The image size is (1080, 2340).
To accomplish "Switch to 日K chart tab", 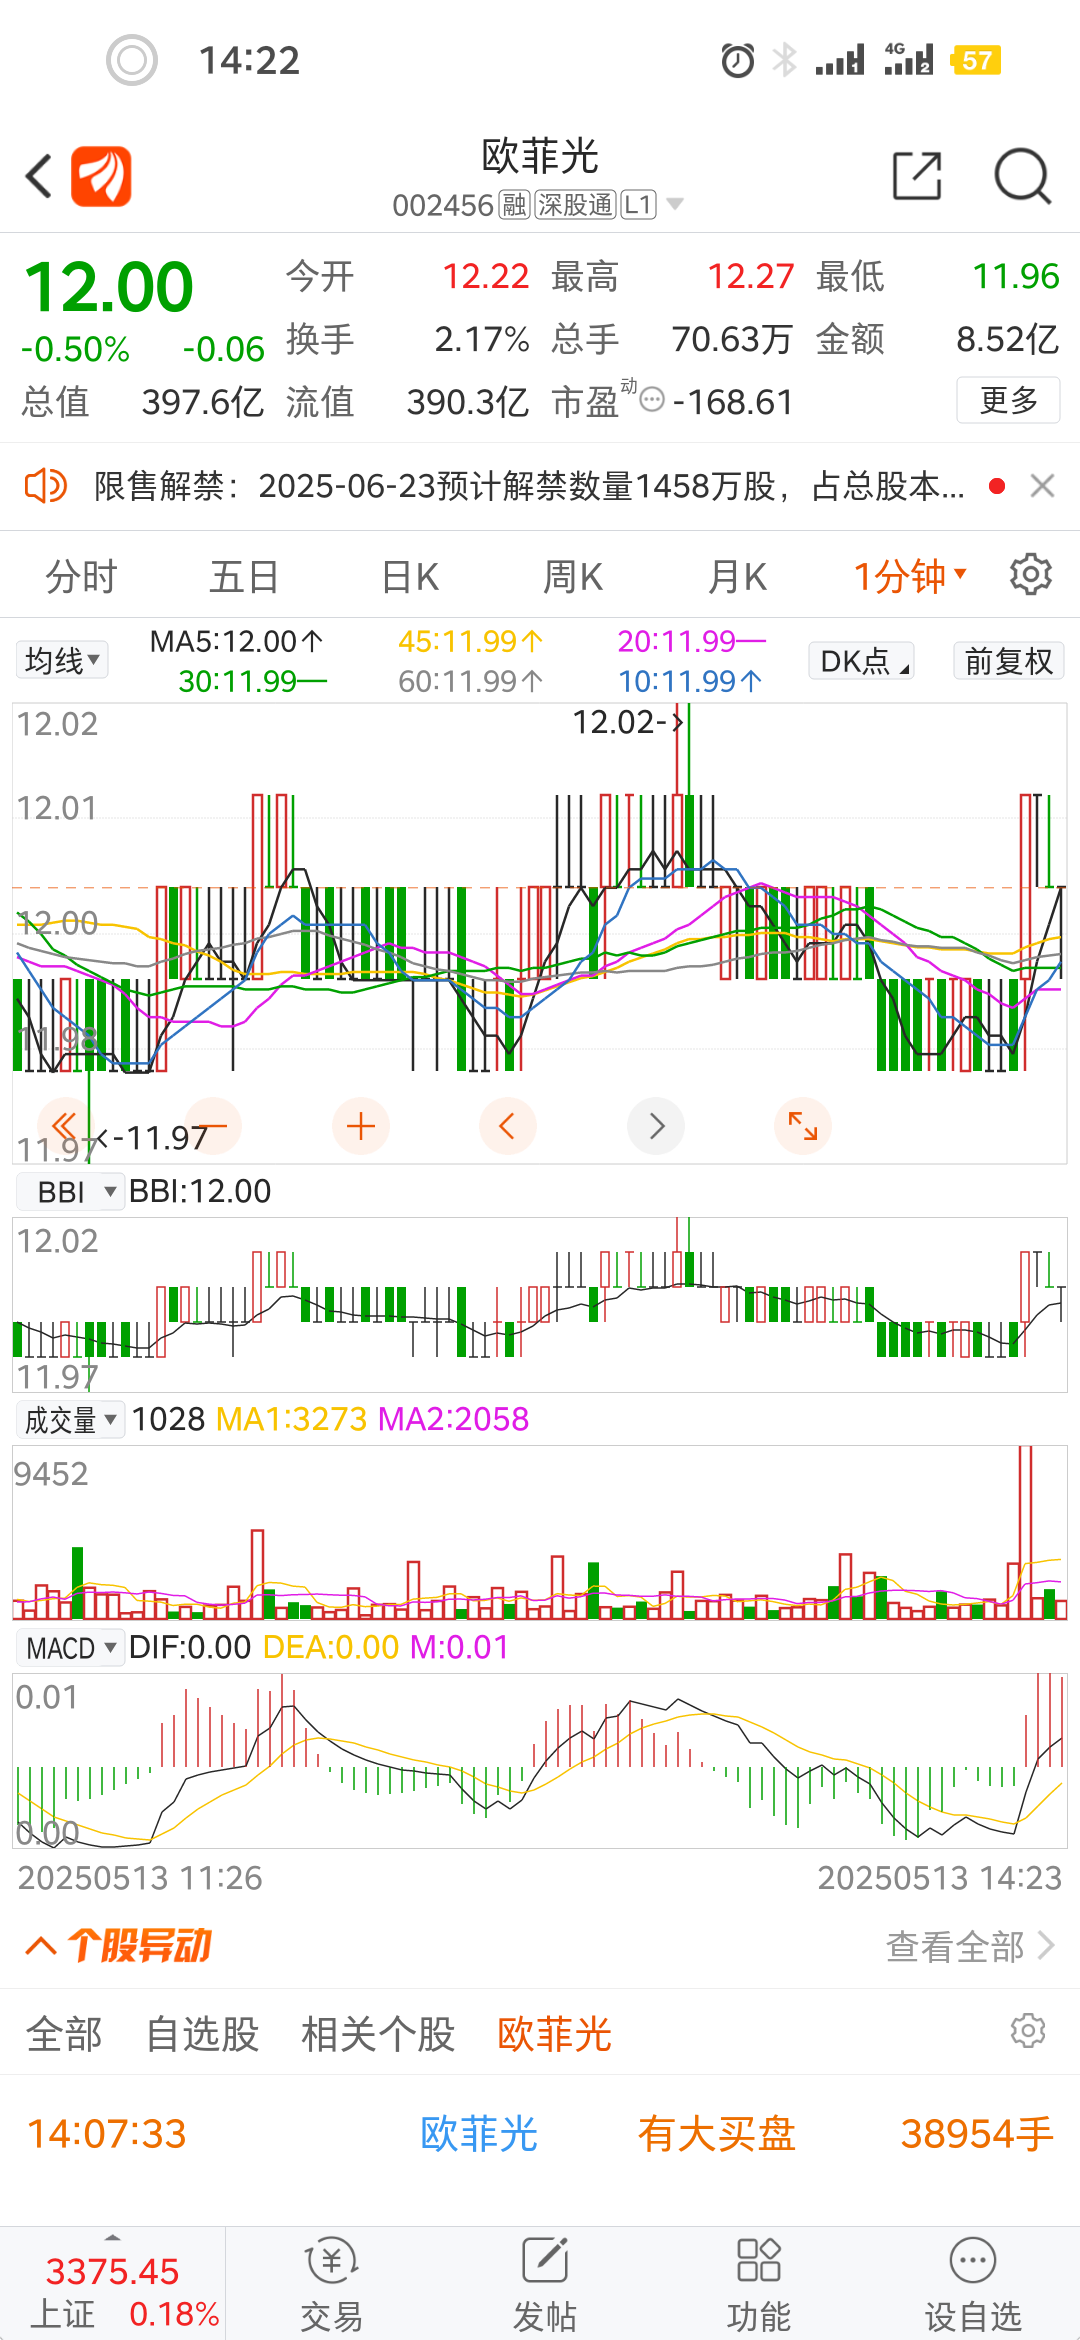I will 410,577.
